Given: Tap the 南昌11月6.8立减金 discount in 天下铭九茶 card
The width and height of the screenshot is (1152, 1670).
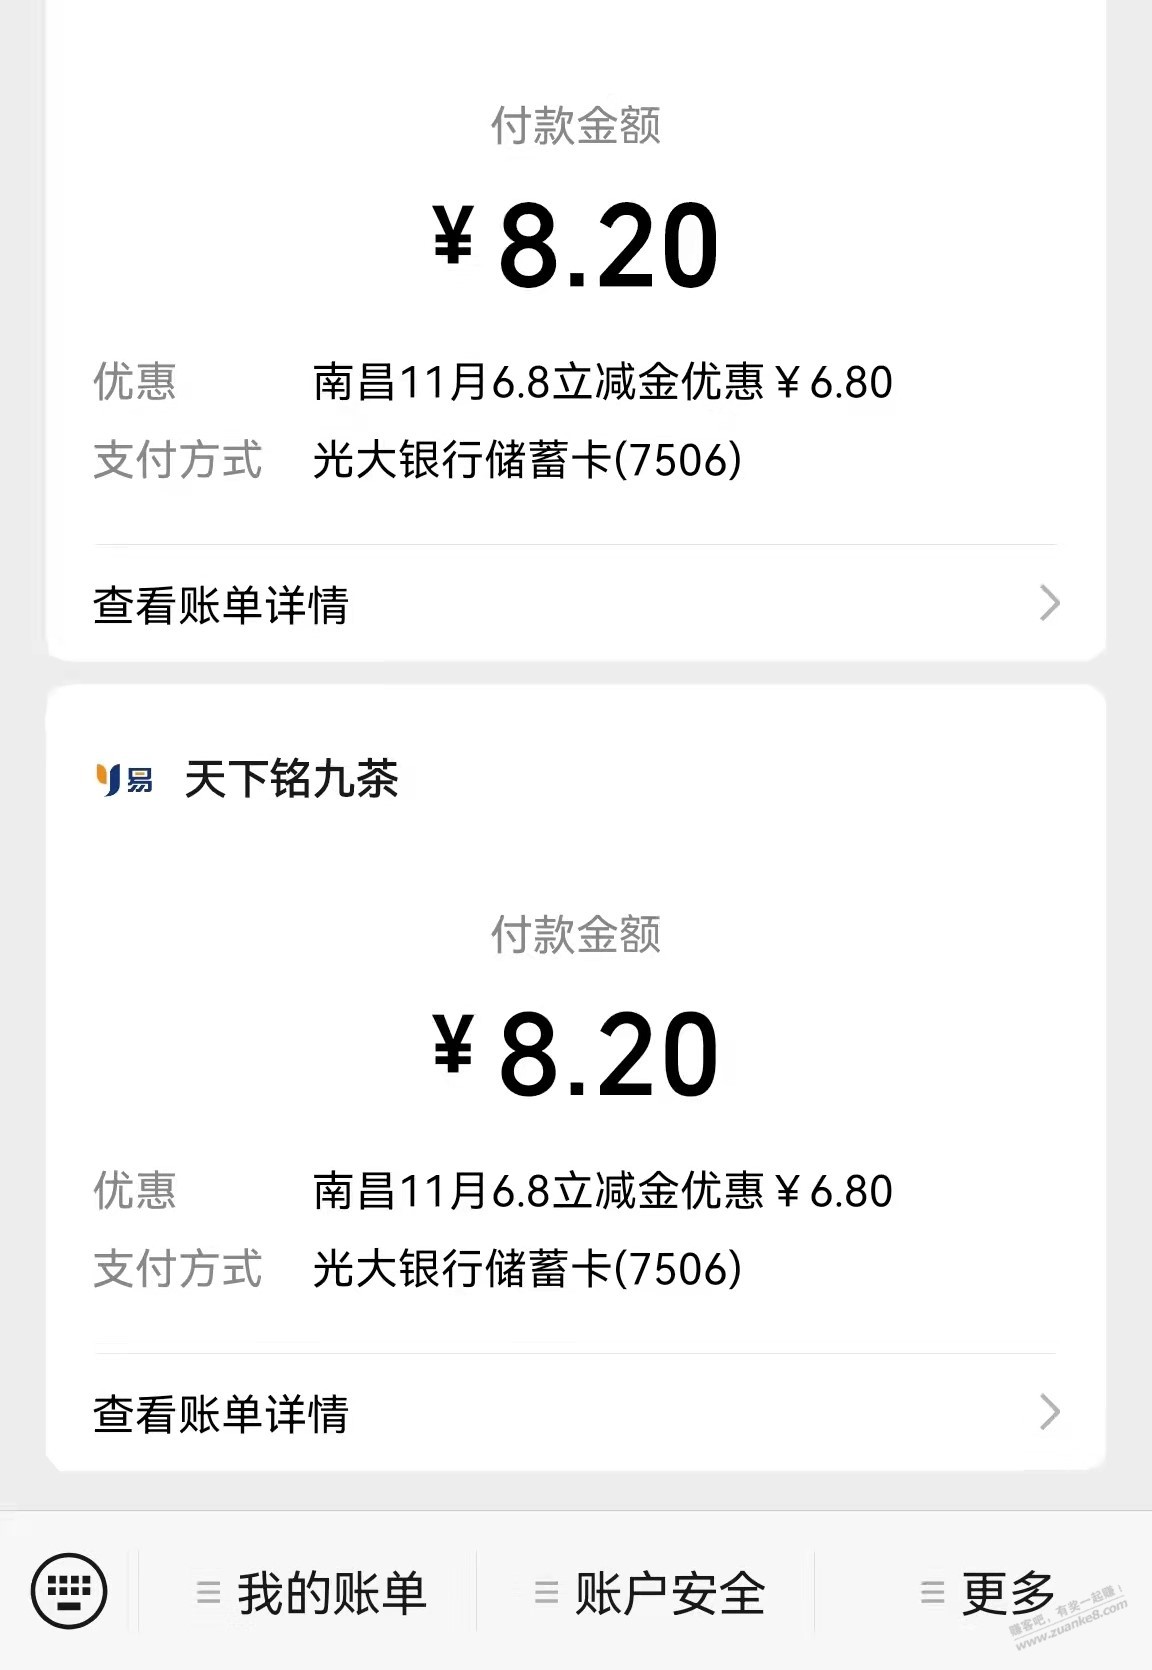Looking at the screenshot, I should 602,1191.
